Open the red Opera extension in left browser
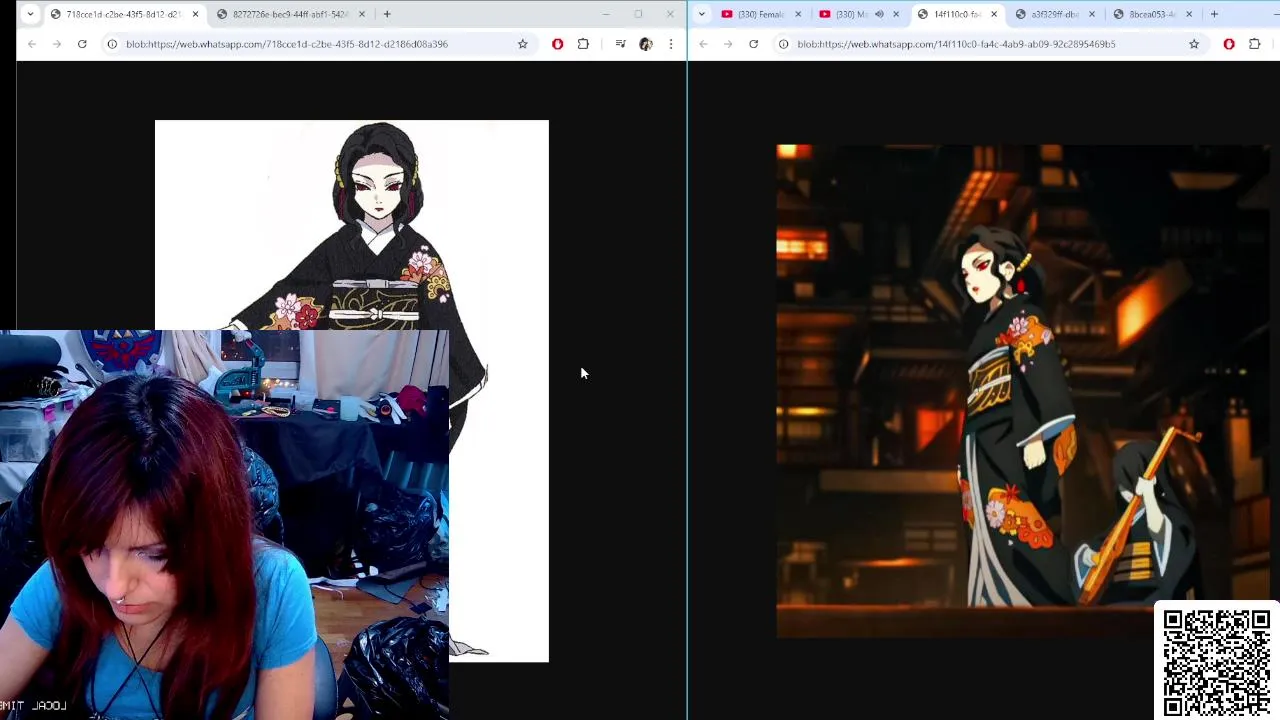 click(x=557, y=44)
